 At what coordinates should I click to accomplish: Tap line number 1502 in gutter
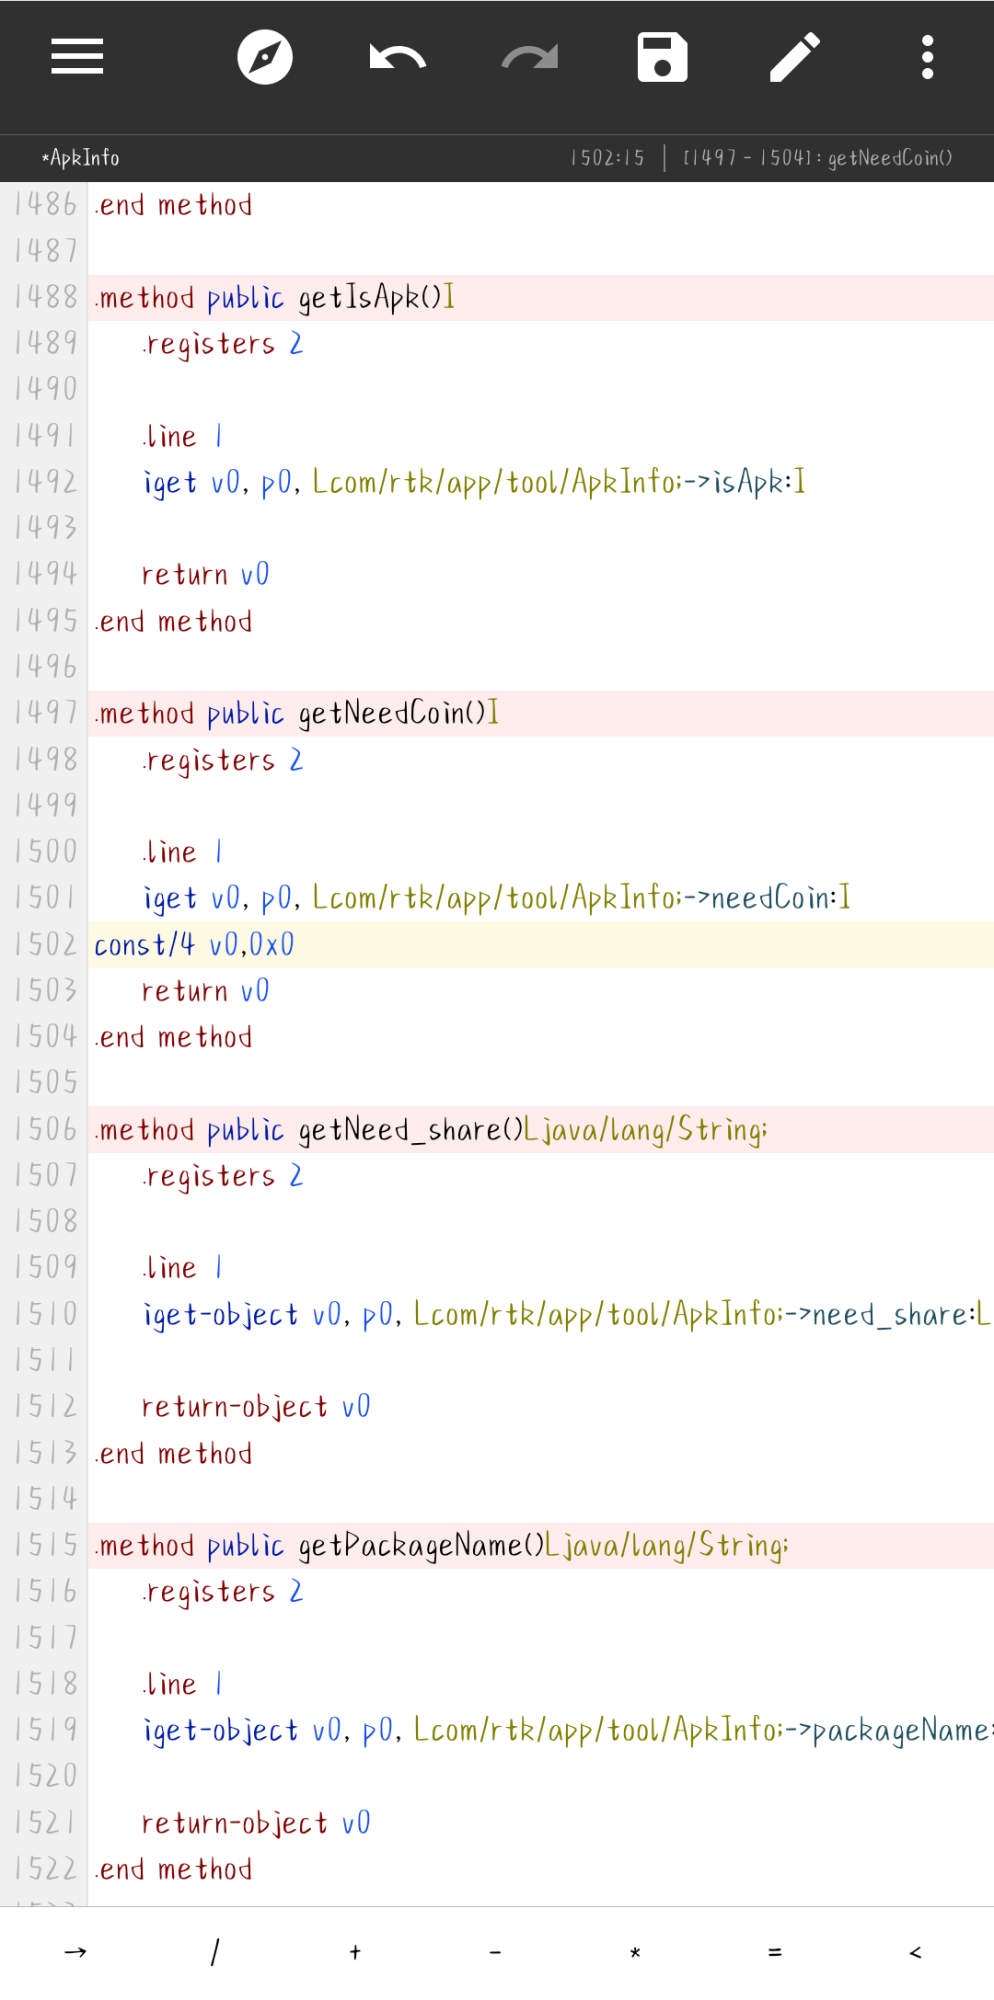(x=46, y=945)
